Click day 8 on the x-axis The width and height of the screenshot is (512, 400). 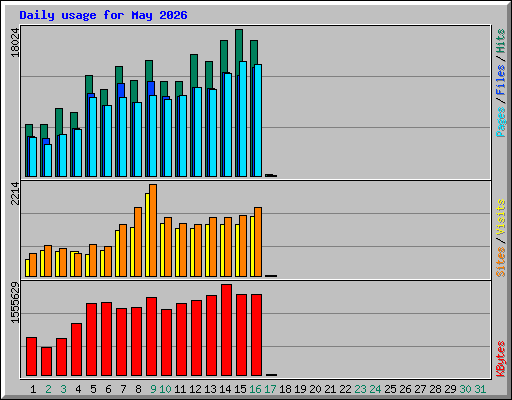(138, 389)
